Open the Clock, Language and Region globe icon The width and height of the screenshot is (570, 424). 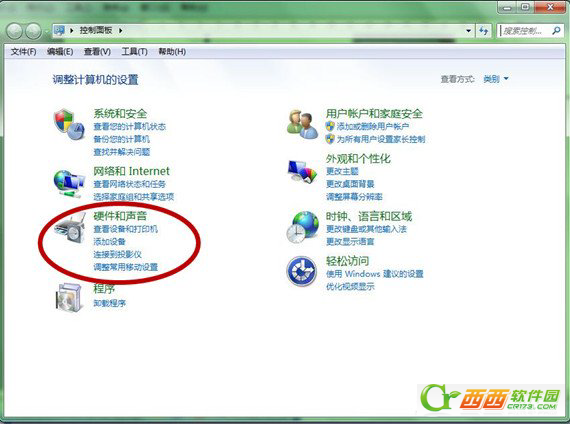click(x=302, y=227)
